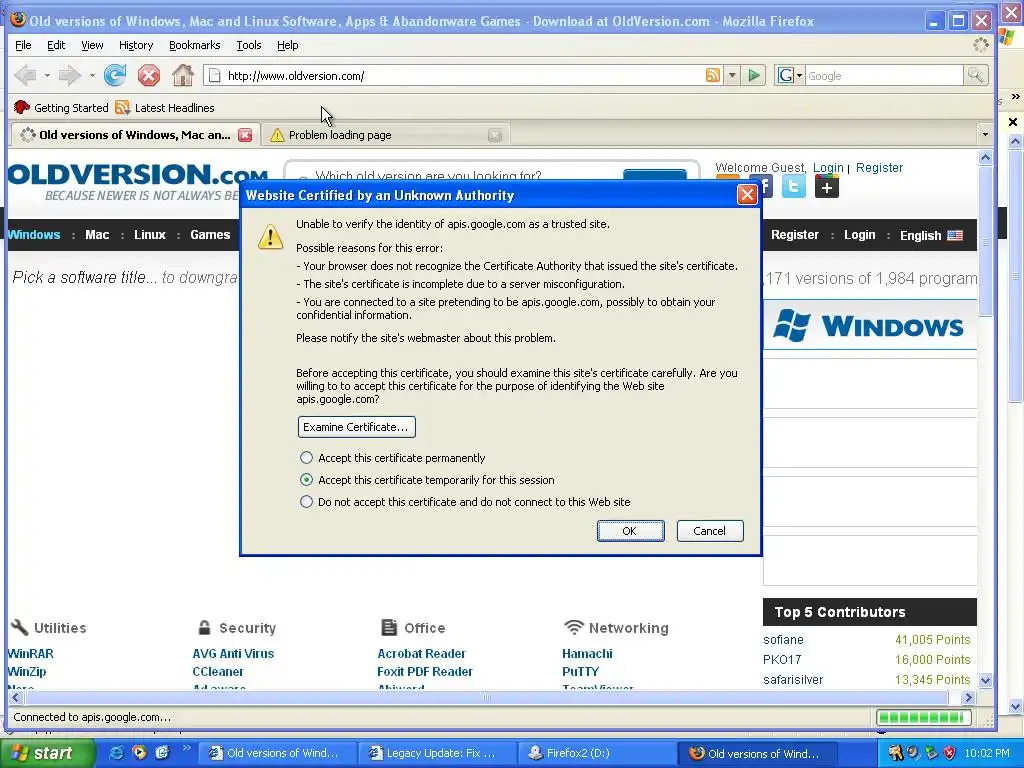The height and width of the screenshot is (768, 1024).
Task: Switch to the Problem loading page tab
Action: 387,135
